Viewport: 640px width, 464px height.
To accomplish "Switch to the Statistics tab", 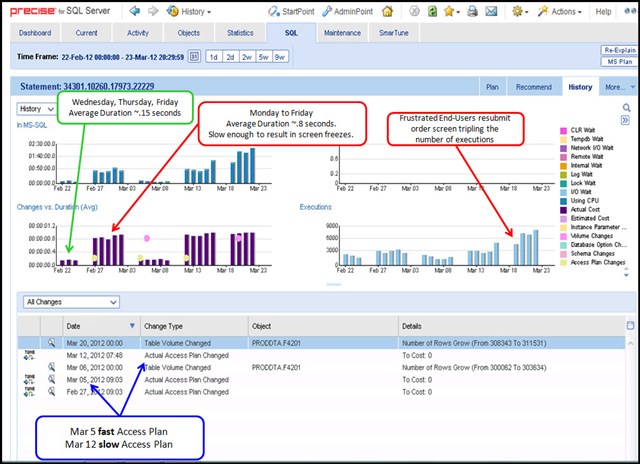I will coord(240,33).
